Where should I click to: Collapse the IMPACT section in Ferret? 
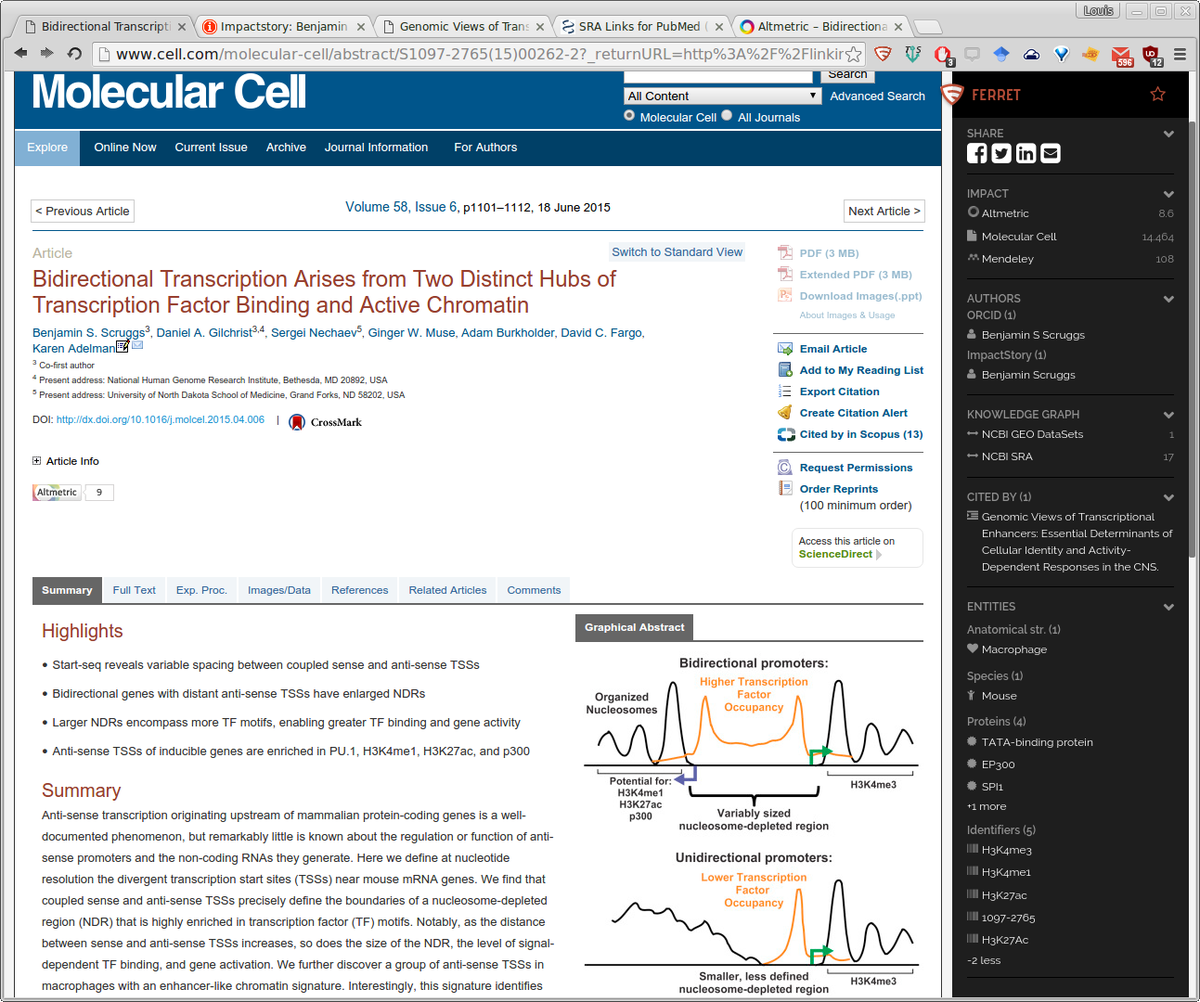(1168, 194)
